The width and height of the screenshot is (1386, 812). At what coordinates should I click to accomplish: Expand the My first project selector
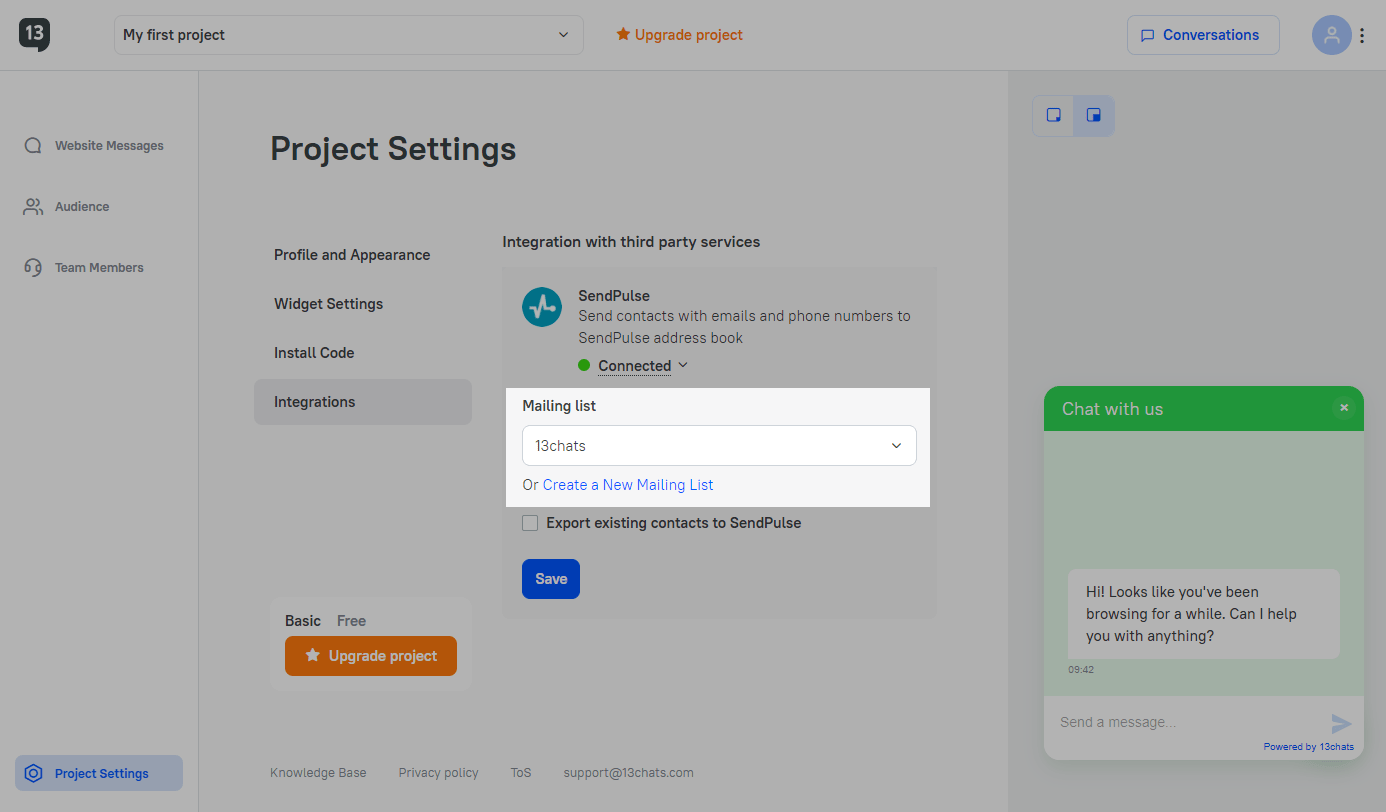[x=348, y=35]
